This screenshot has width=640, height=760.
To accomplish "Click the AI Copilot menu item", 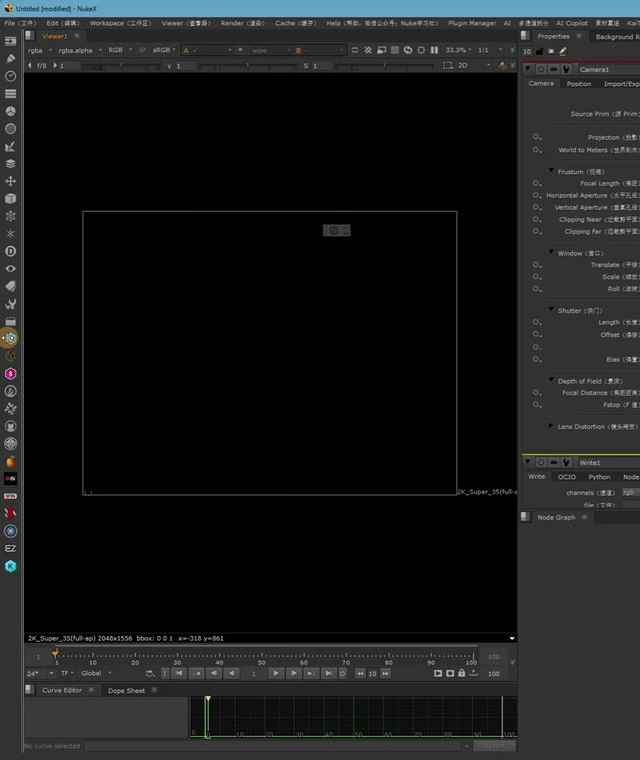I will (x=572, y=23).
